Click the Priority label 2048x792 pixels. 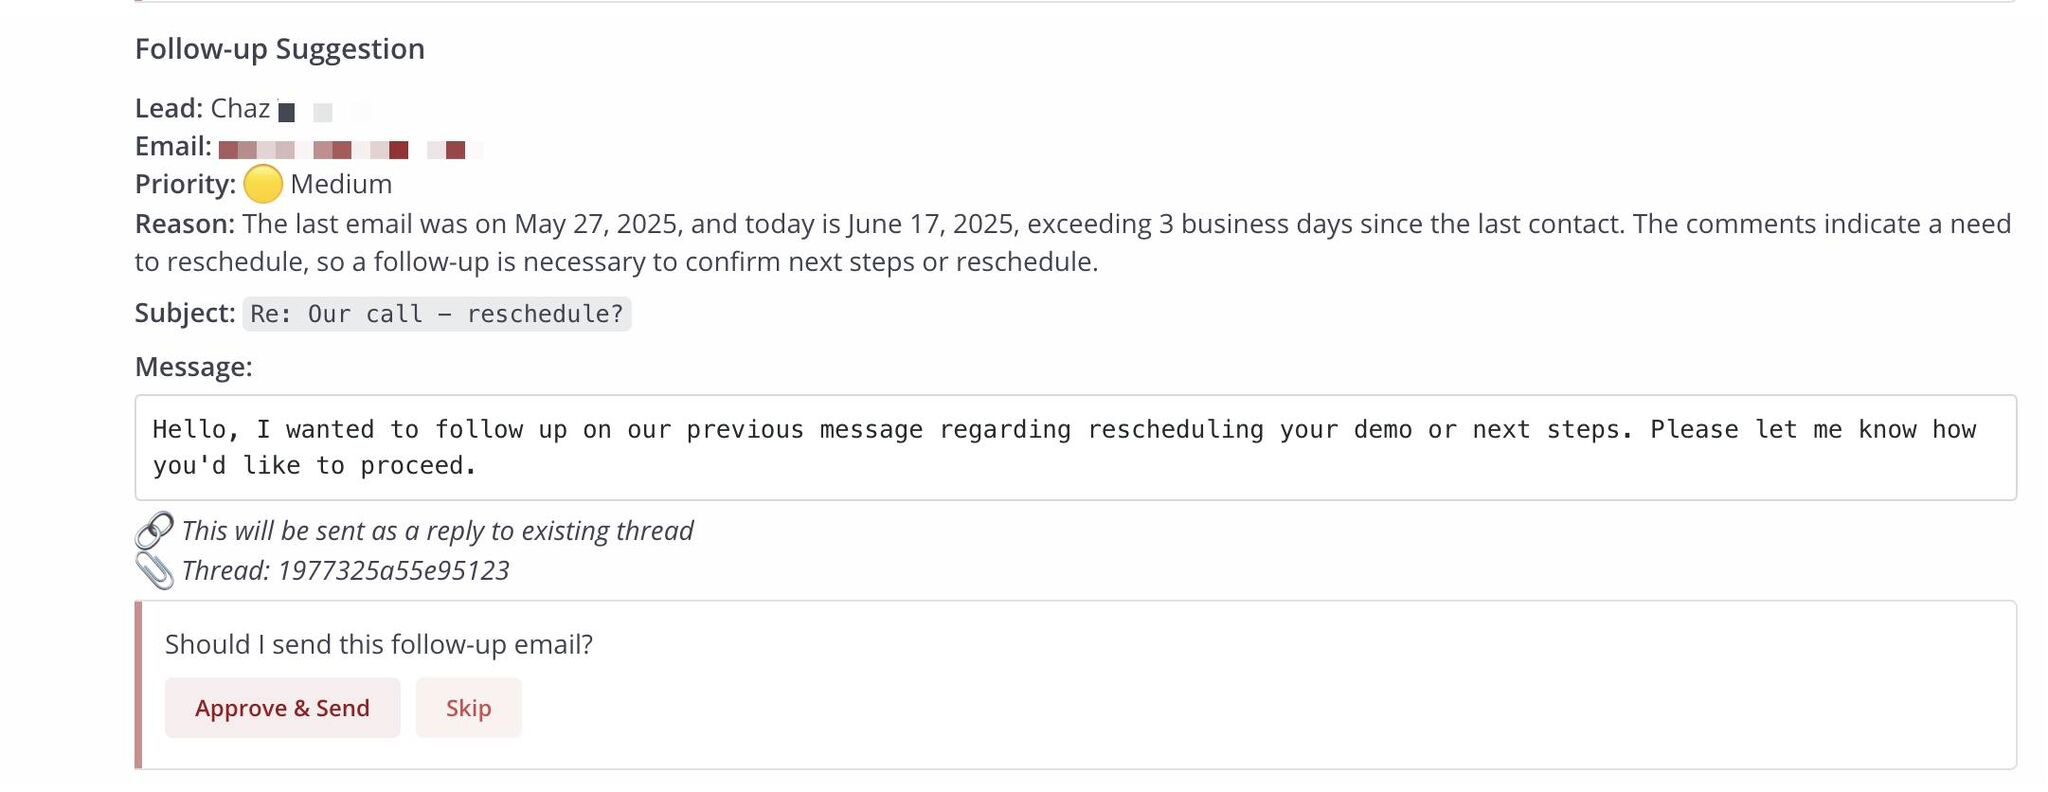tap(185, 184)
